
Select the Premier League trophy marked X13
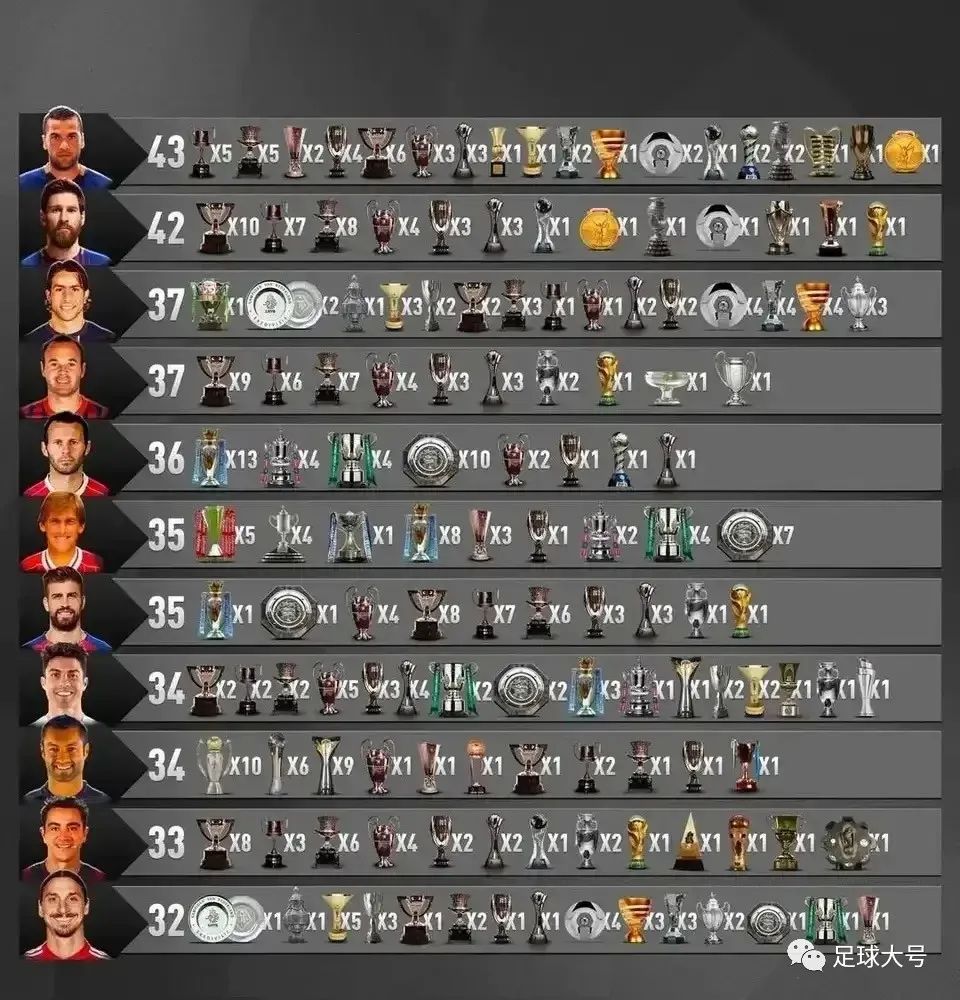pyautogui.click(x=210, y=457)
